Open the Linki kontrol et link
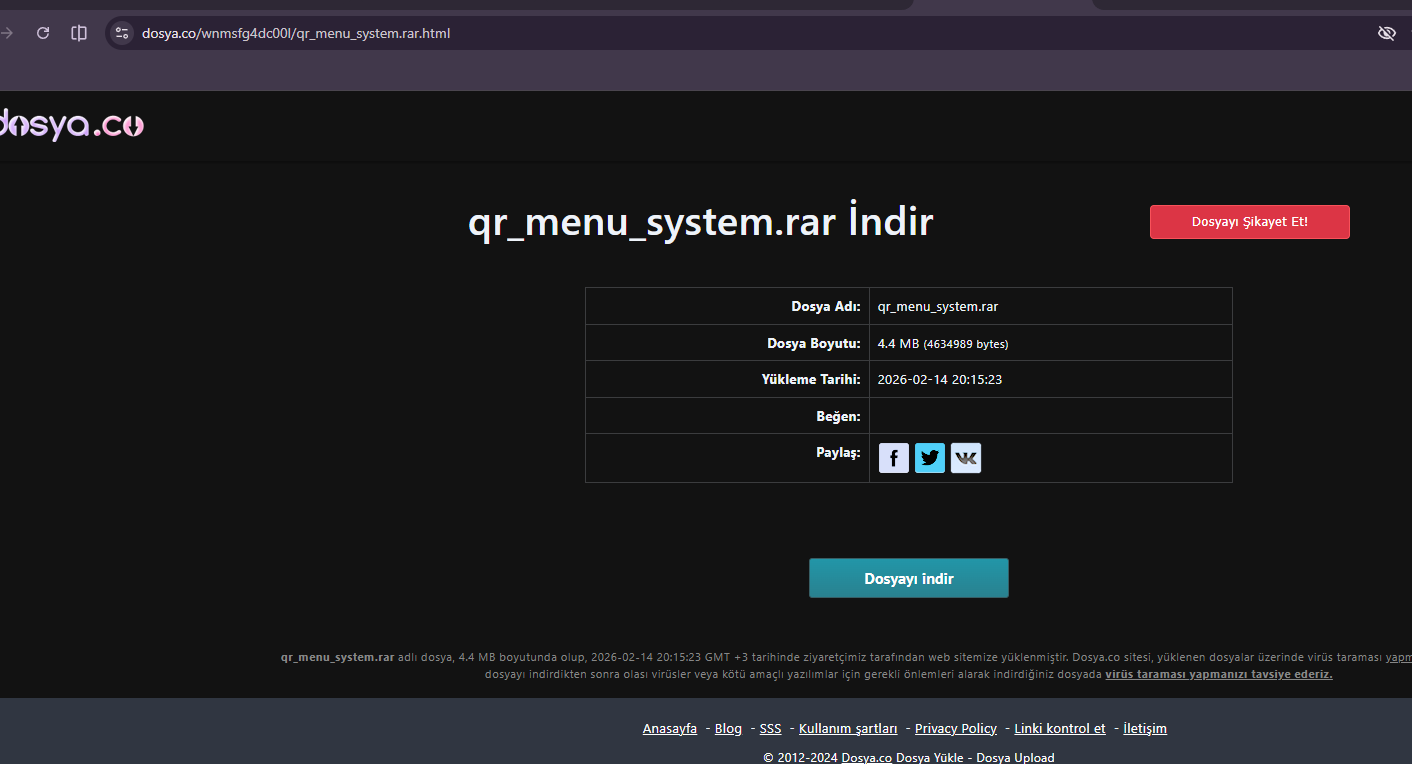Viewport: 1412px width, 764px height. click(1060, 728)
